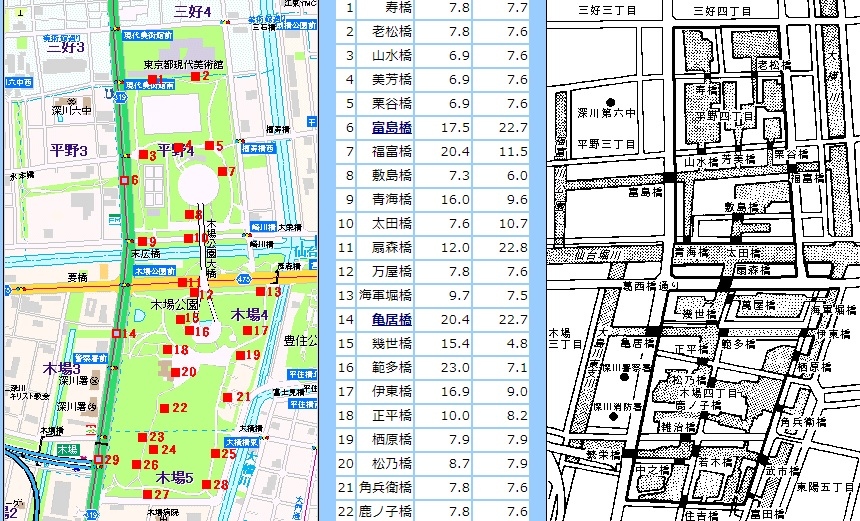Click red marker number 19
This screenshot has height=521, width=860.
pyautogui.click(x=241, y=355)
